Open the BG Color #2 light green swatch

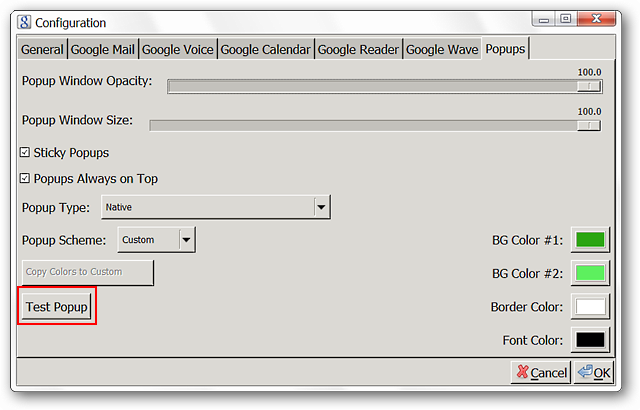tap(590, 273)
